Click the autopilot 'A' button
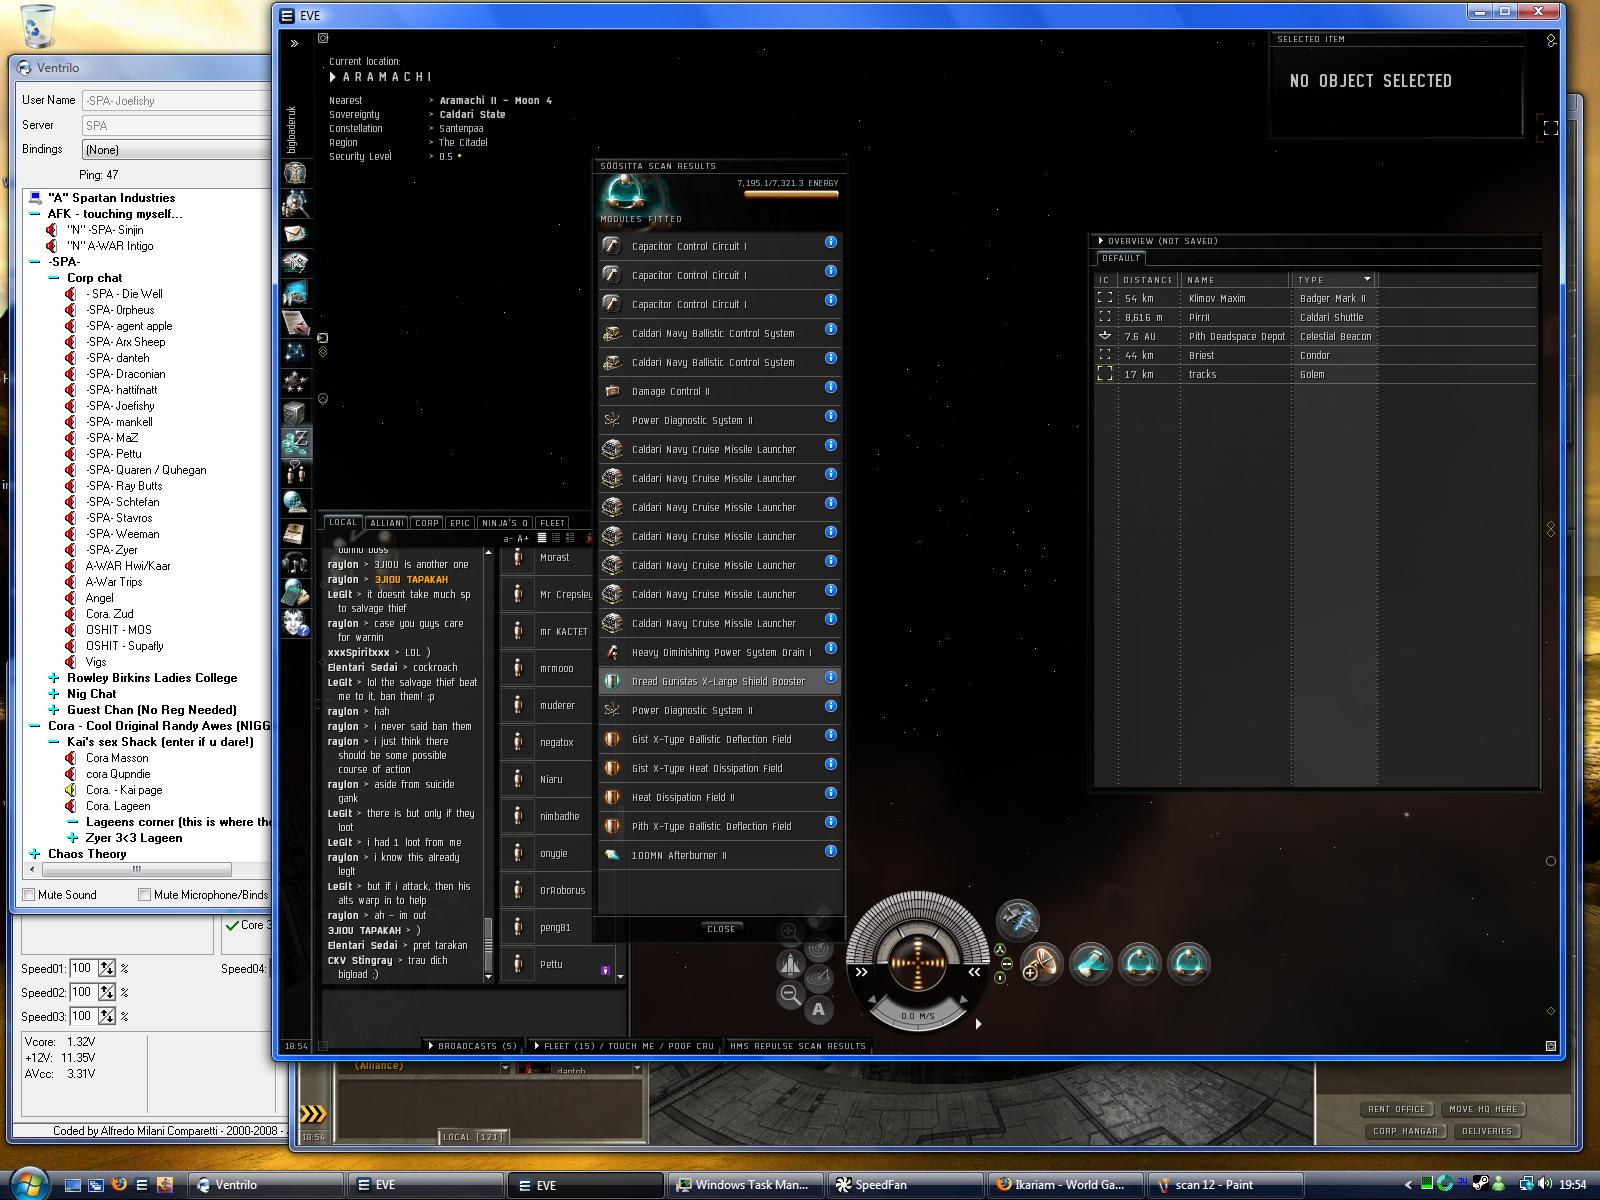This screenshot has height=1200, width=1600. coord(818,1010)
